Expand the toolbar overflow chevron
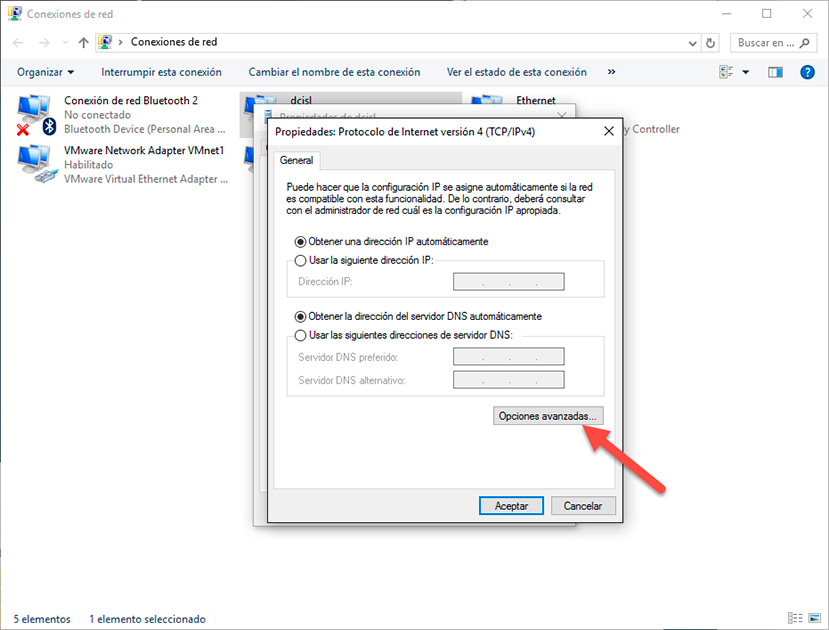The image size is (829, 630). click(x=611, y=72)
